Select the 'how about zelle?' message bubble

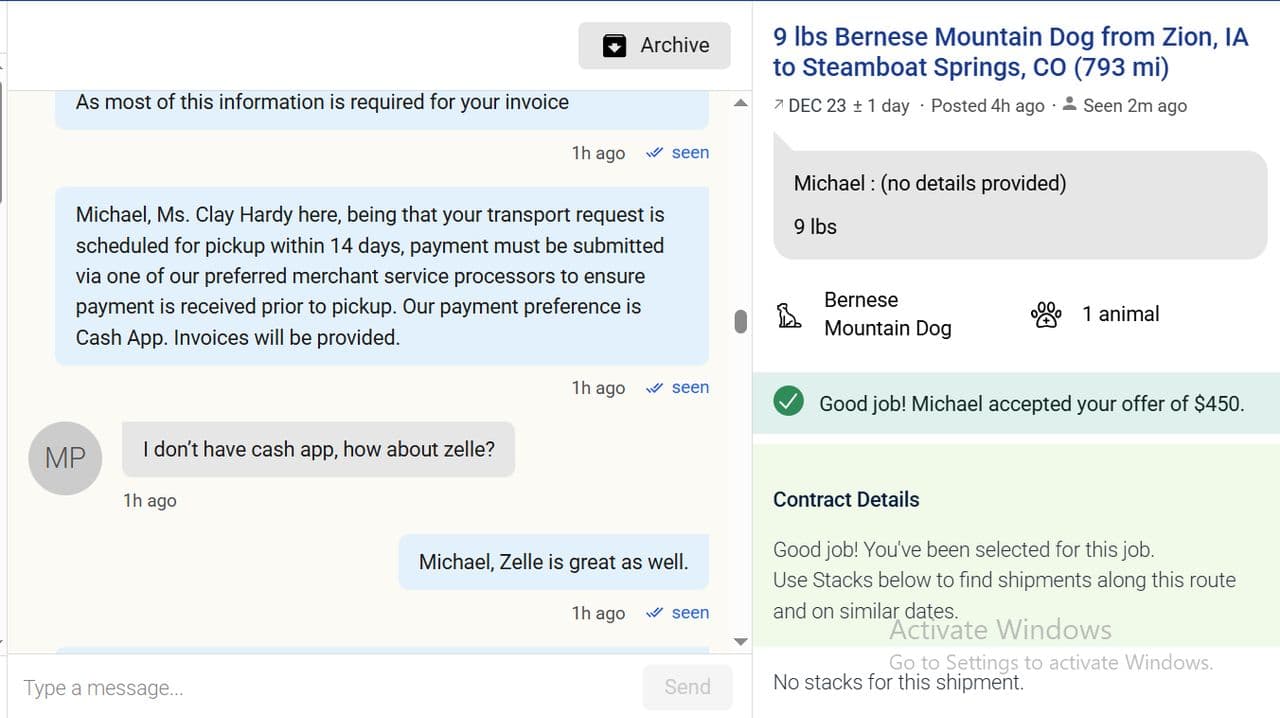[318, 449]
